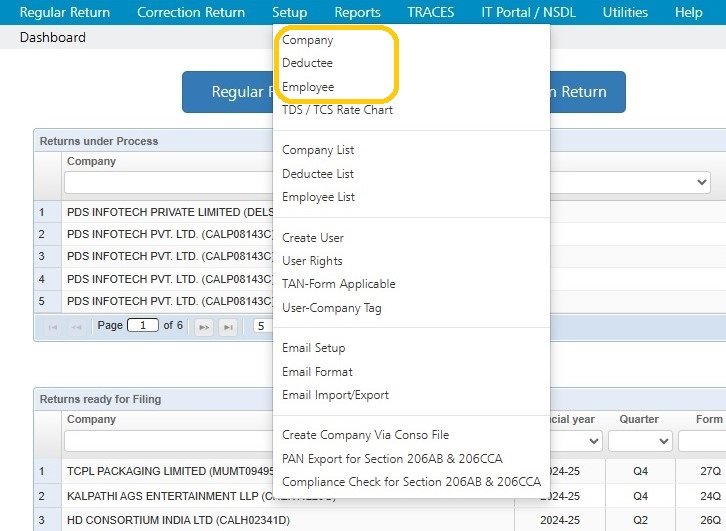Choose PAN Export for Section 206AB & 206CCA

point(393,458)
